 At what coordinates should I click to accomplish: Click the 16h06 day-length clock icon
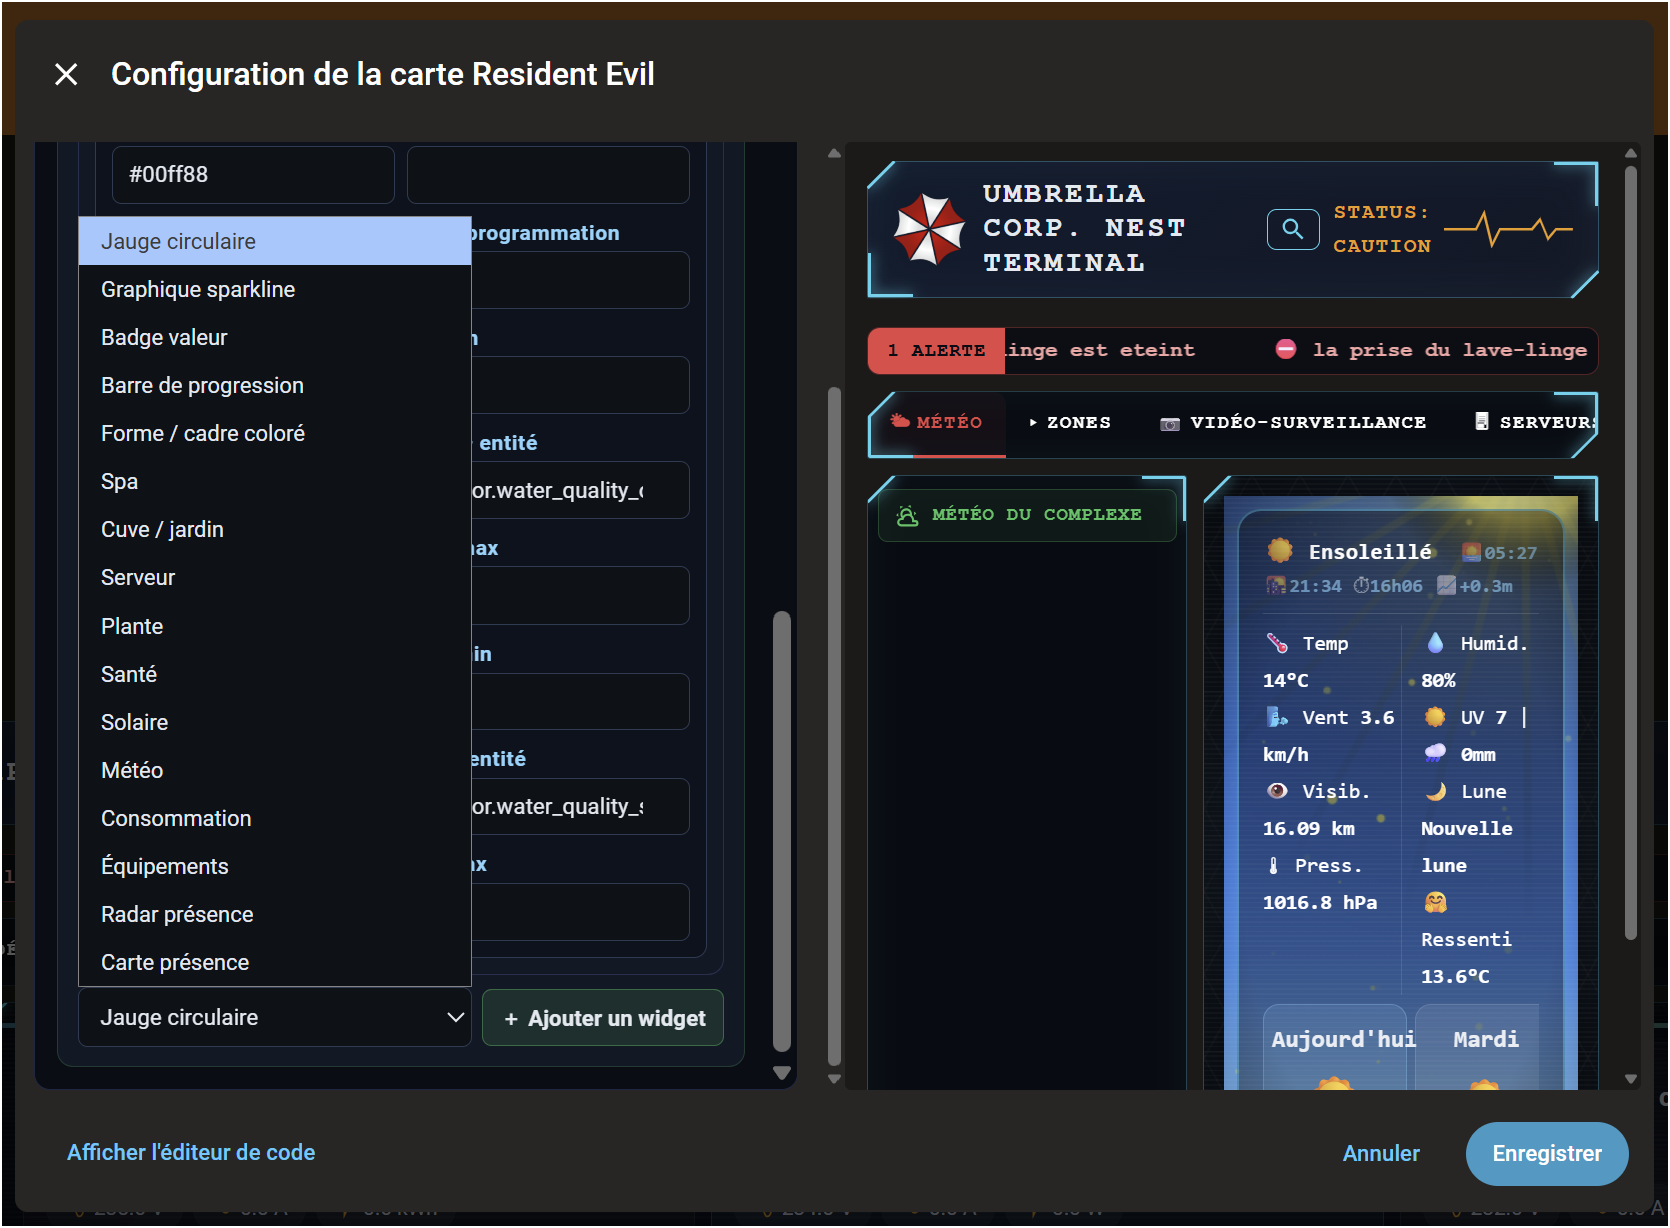click(x=1361, y=585)
